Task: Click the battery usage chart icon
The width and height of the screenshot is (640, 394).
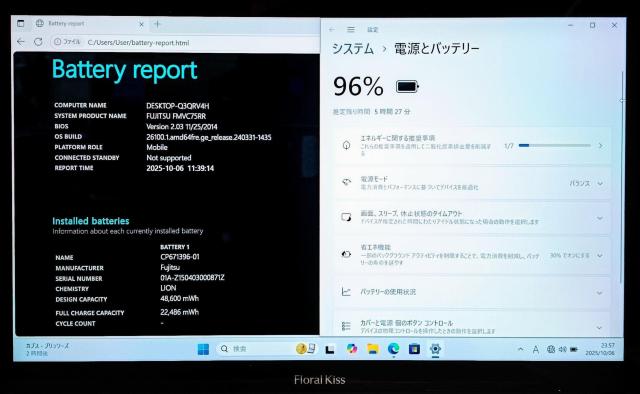Action: coord(346,292)
